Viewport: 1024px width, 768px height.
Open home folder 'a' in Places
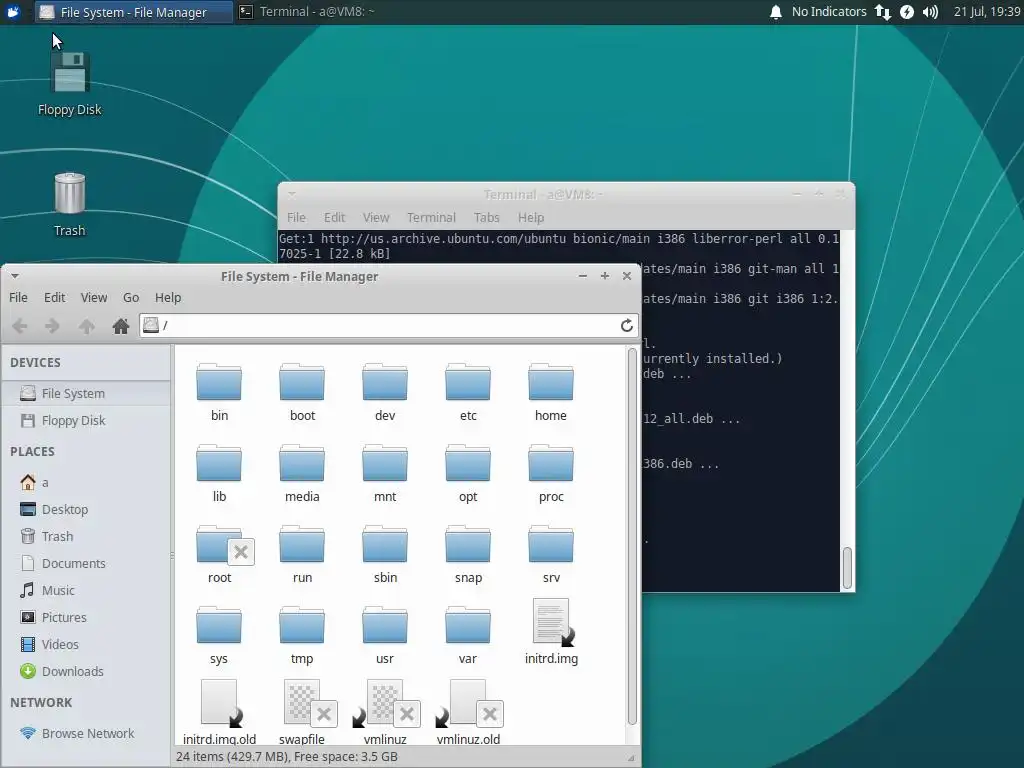(x=86, y=483)
